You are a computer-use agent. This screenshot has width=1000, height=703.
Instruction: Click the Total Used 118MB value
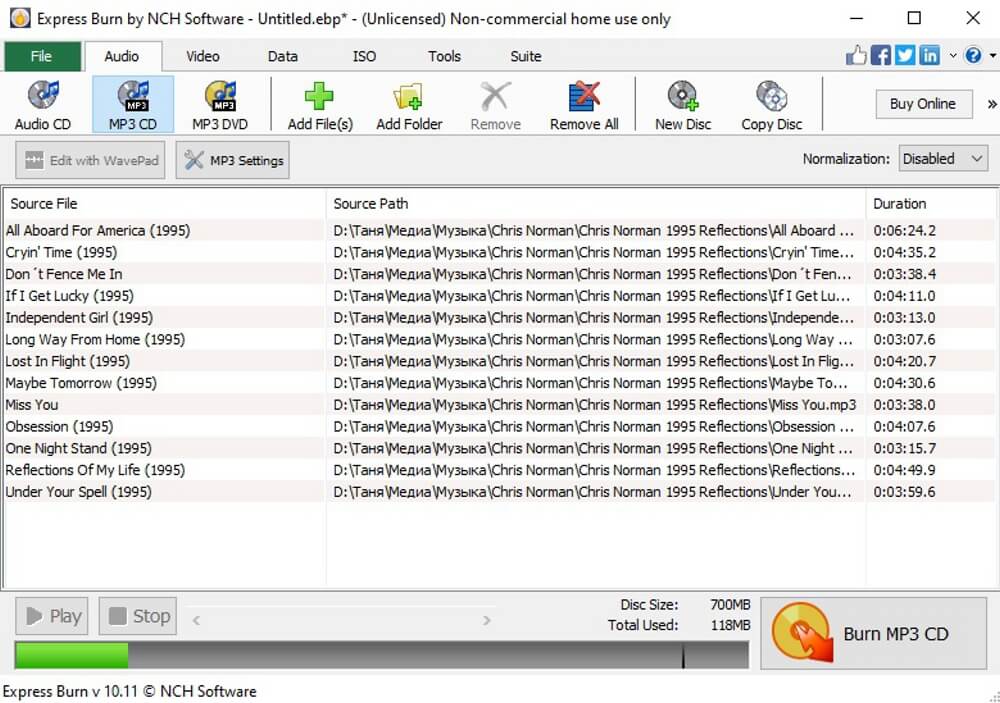[730, 625]
